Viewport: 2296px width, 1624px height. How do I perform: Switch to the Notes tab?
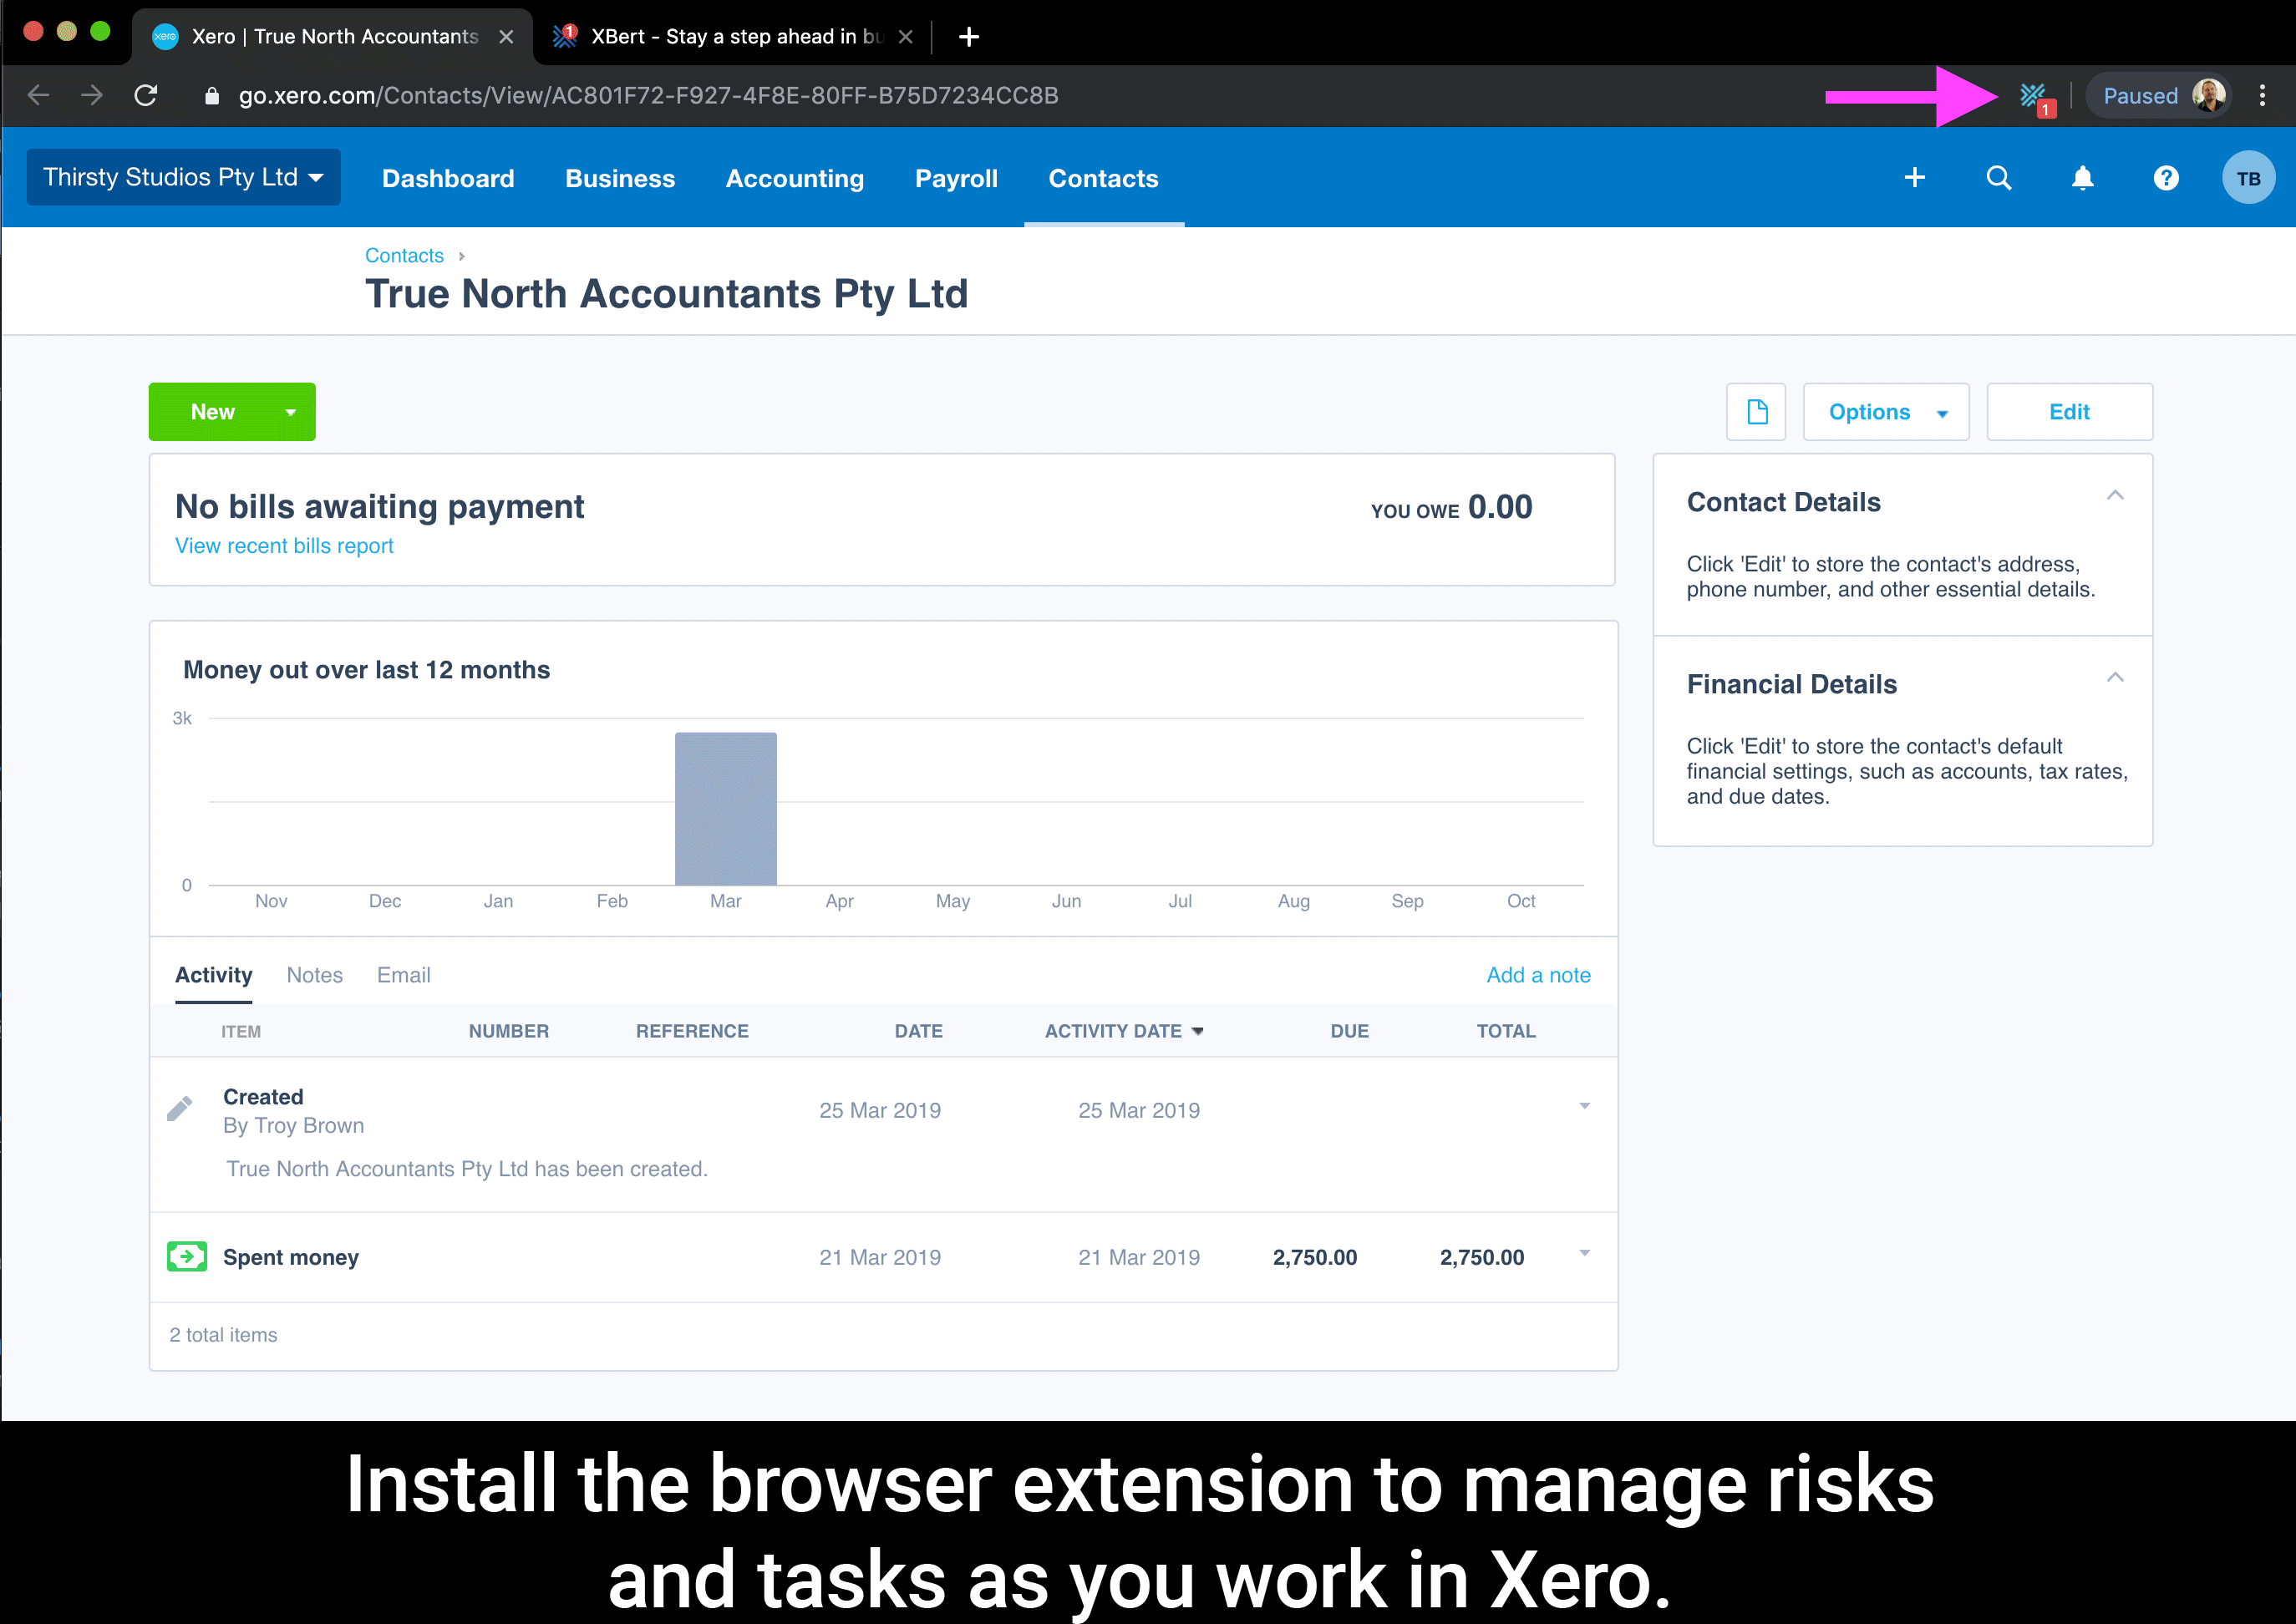coord(314,975)
